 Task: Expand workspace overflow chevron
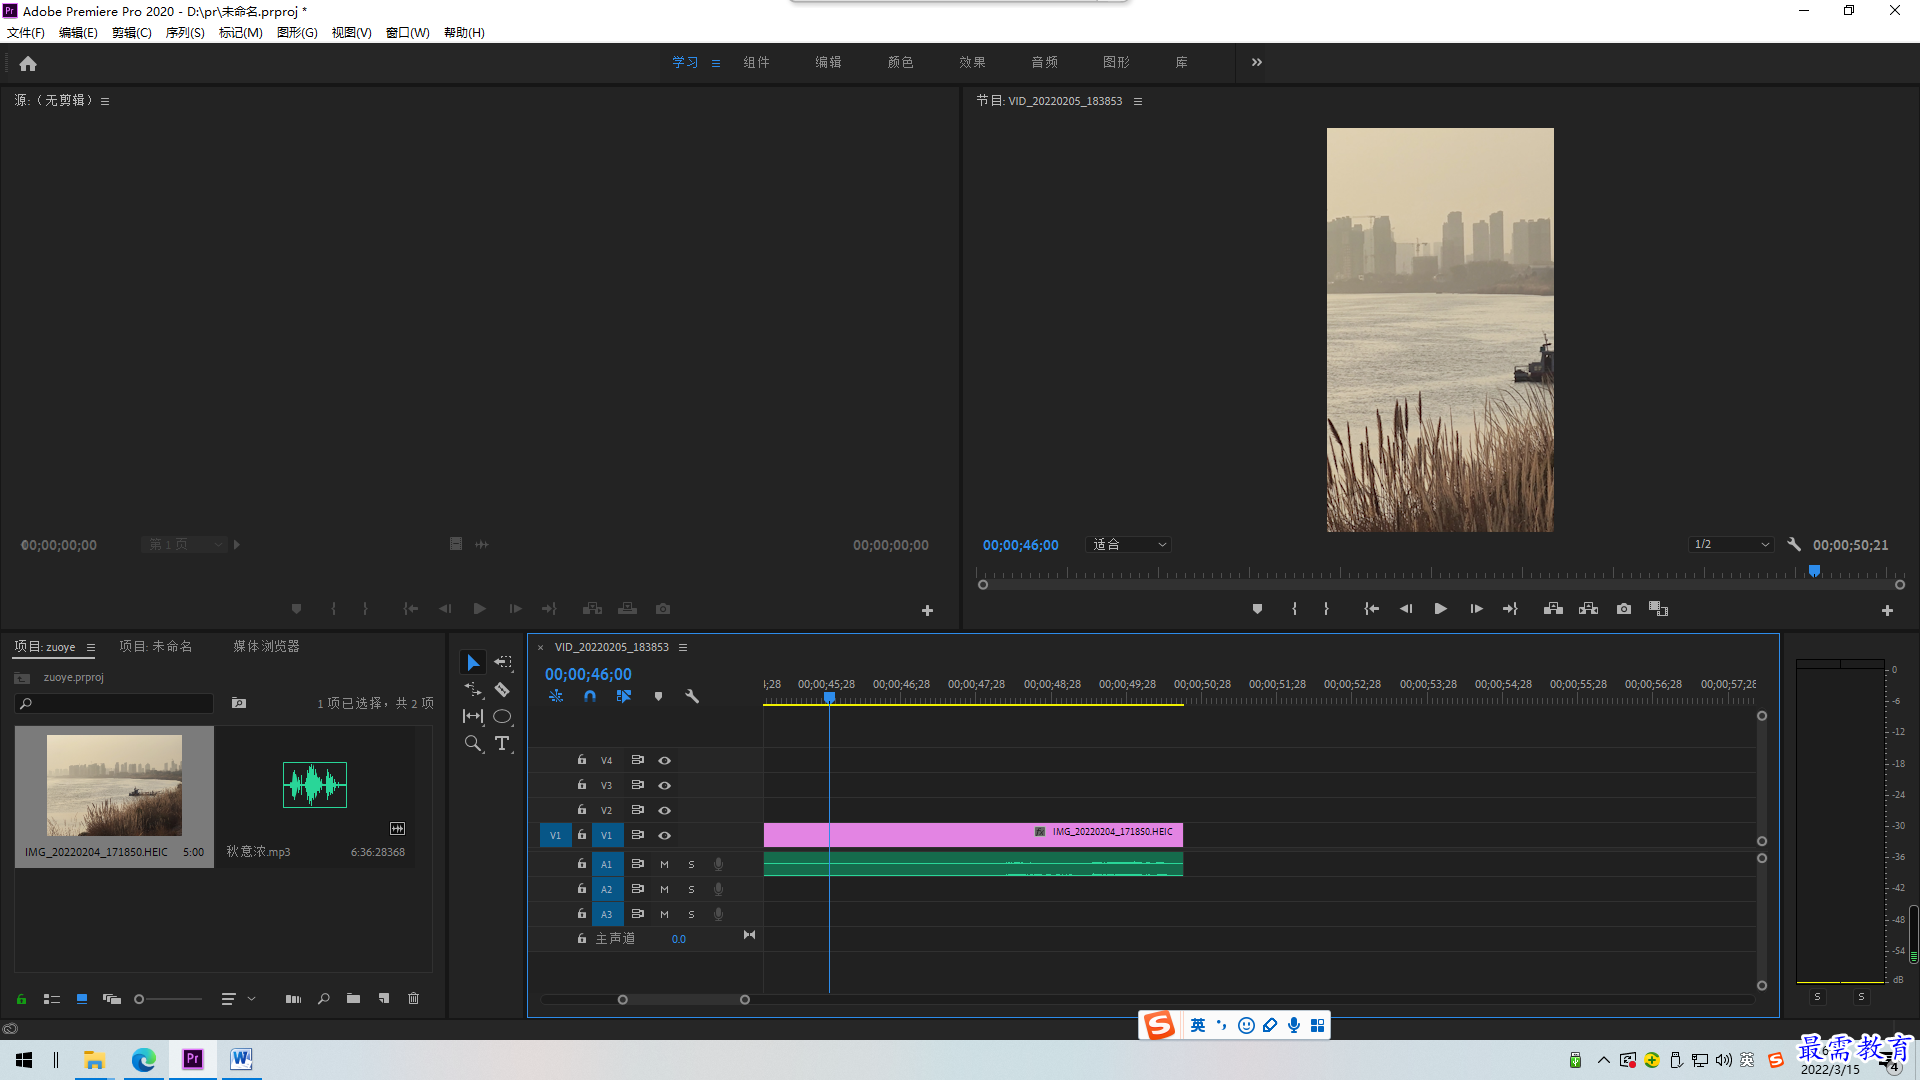tap(1257, 62)
